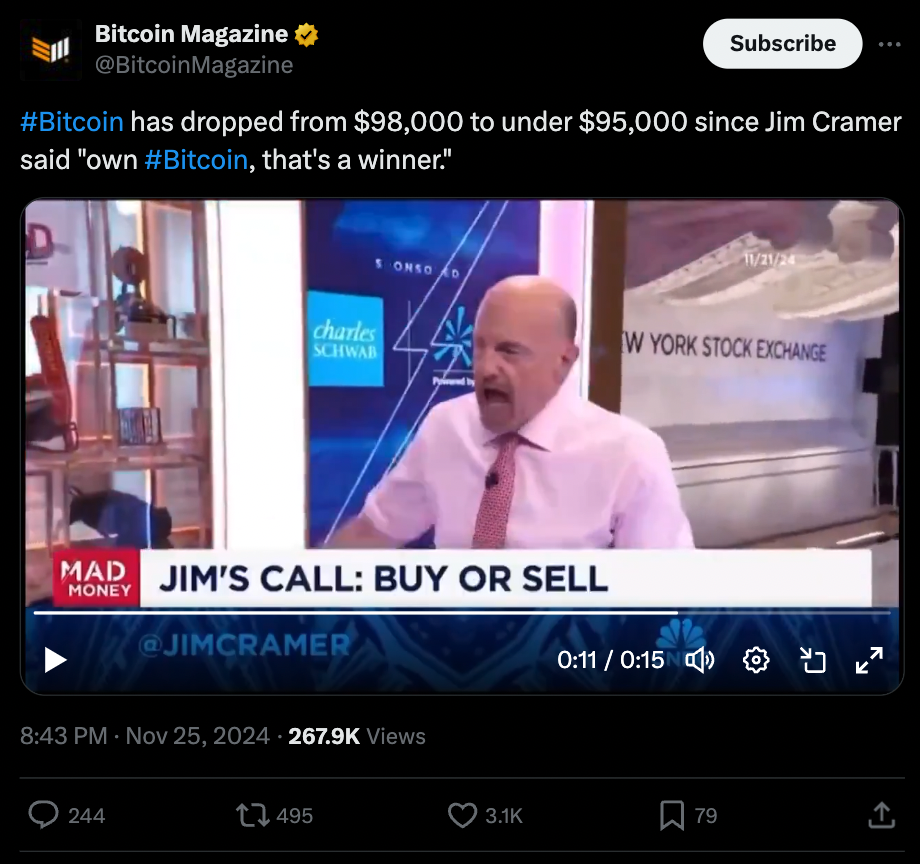Open the Bitcoin Magazine display name

191,34
